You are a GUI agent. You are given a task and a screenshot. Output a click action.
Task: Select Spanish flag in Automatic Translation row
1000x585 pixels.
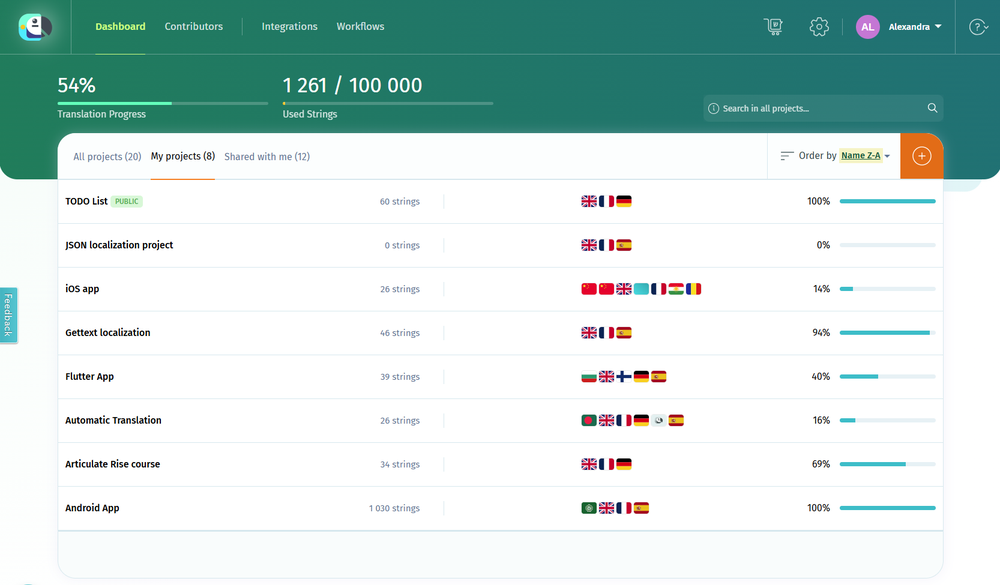click(676, 420)
